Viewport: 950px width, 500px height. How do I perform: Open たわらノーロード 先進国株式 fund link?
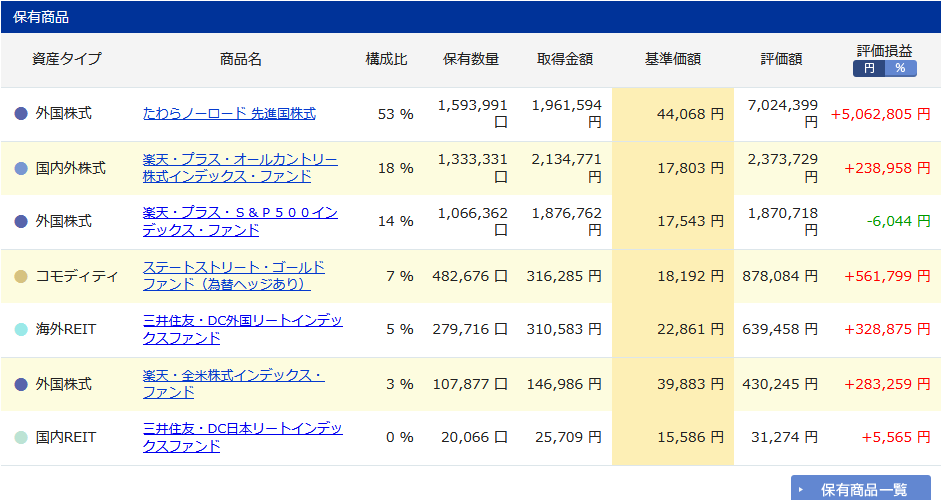pyautogui.click(x=229, y=114)
